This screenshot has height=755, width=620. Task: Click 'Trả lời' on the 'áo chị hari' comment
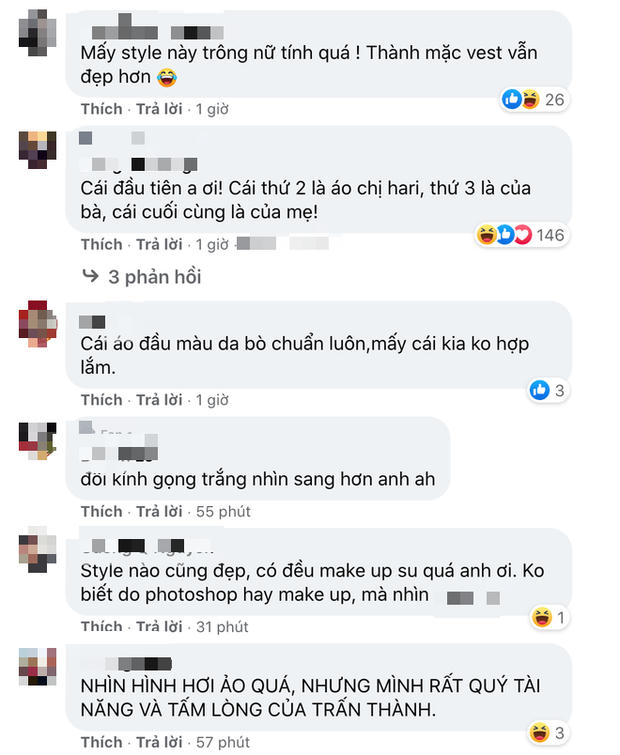click(159, 245)
